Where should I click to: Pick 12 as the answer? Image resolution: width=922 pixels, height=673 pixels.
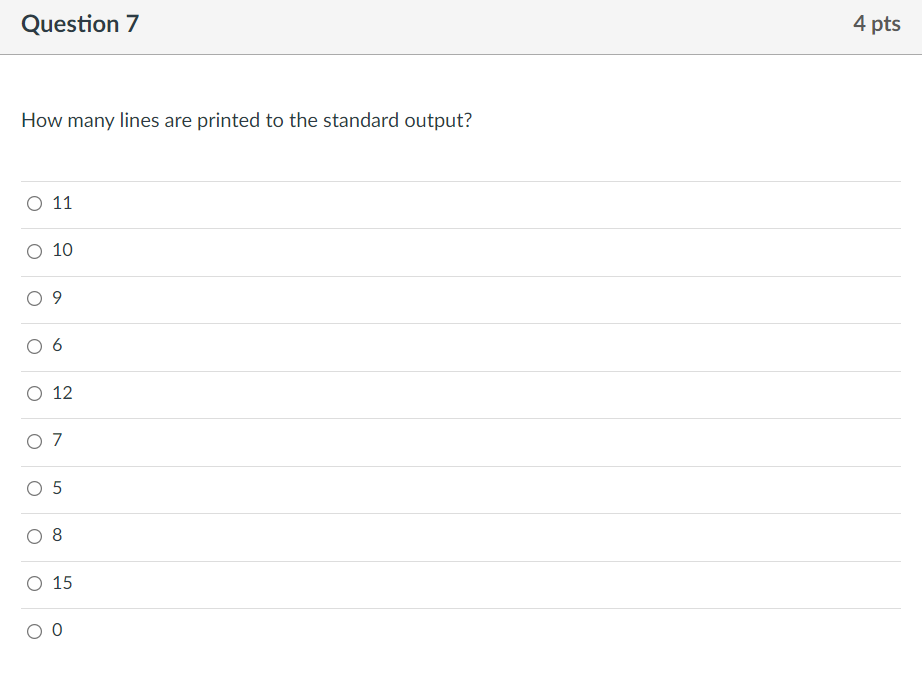point(34,394)
